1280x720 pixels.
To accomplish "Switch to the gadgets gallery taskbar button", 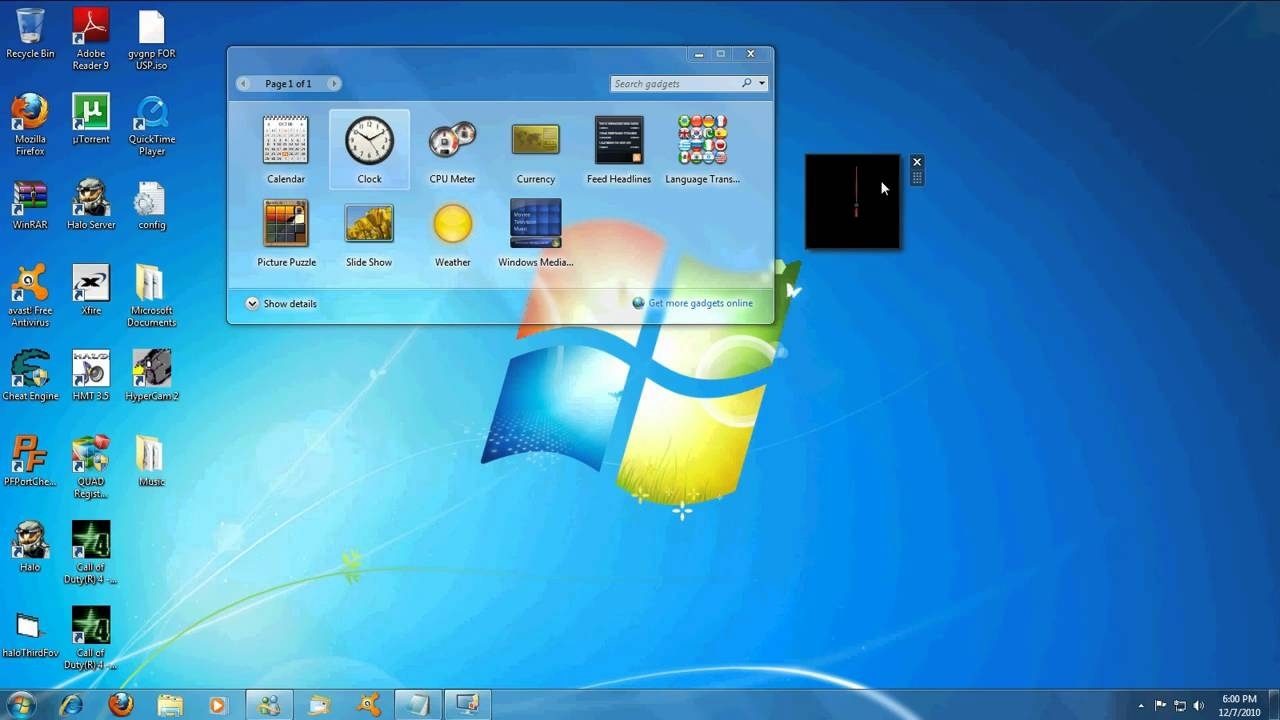I will [468, 704].
